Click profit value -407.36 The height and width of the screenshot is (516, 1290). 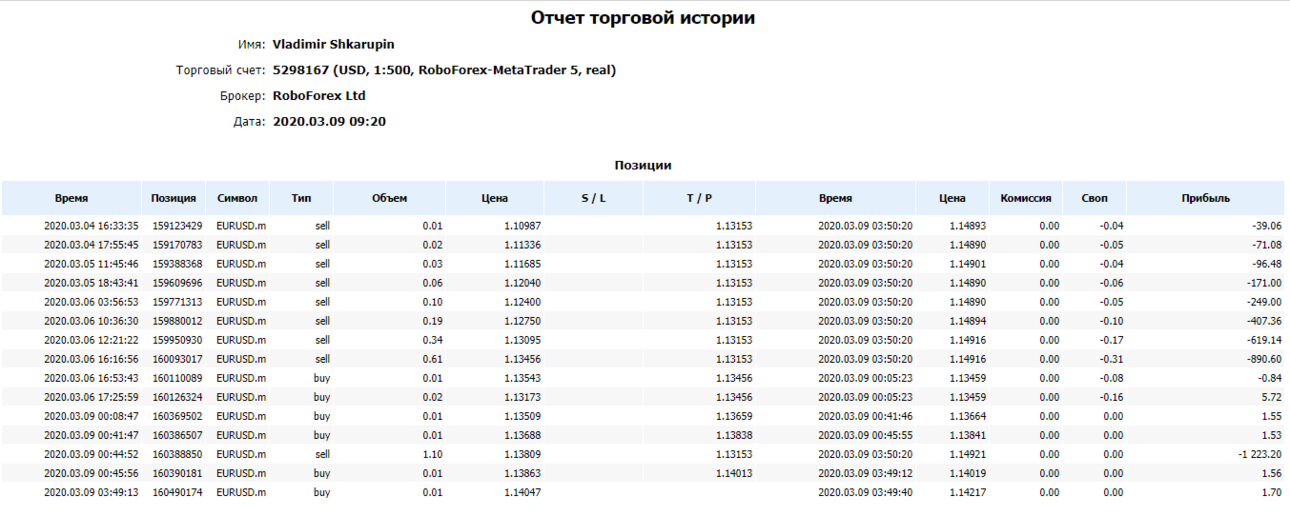1262,321
